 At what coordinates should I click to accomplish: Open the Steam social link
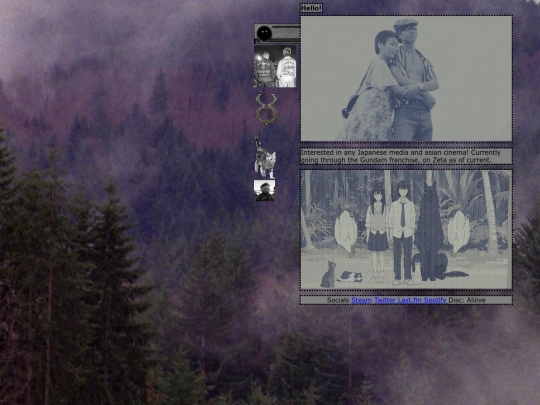[x=361, y=300]
